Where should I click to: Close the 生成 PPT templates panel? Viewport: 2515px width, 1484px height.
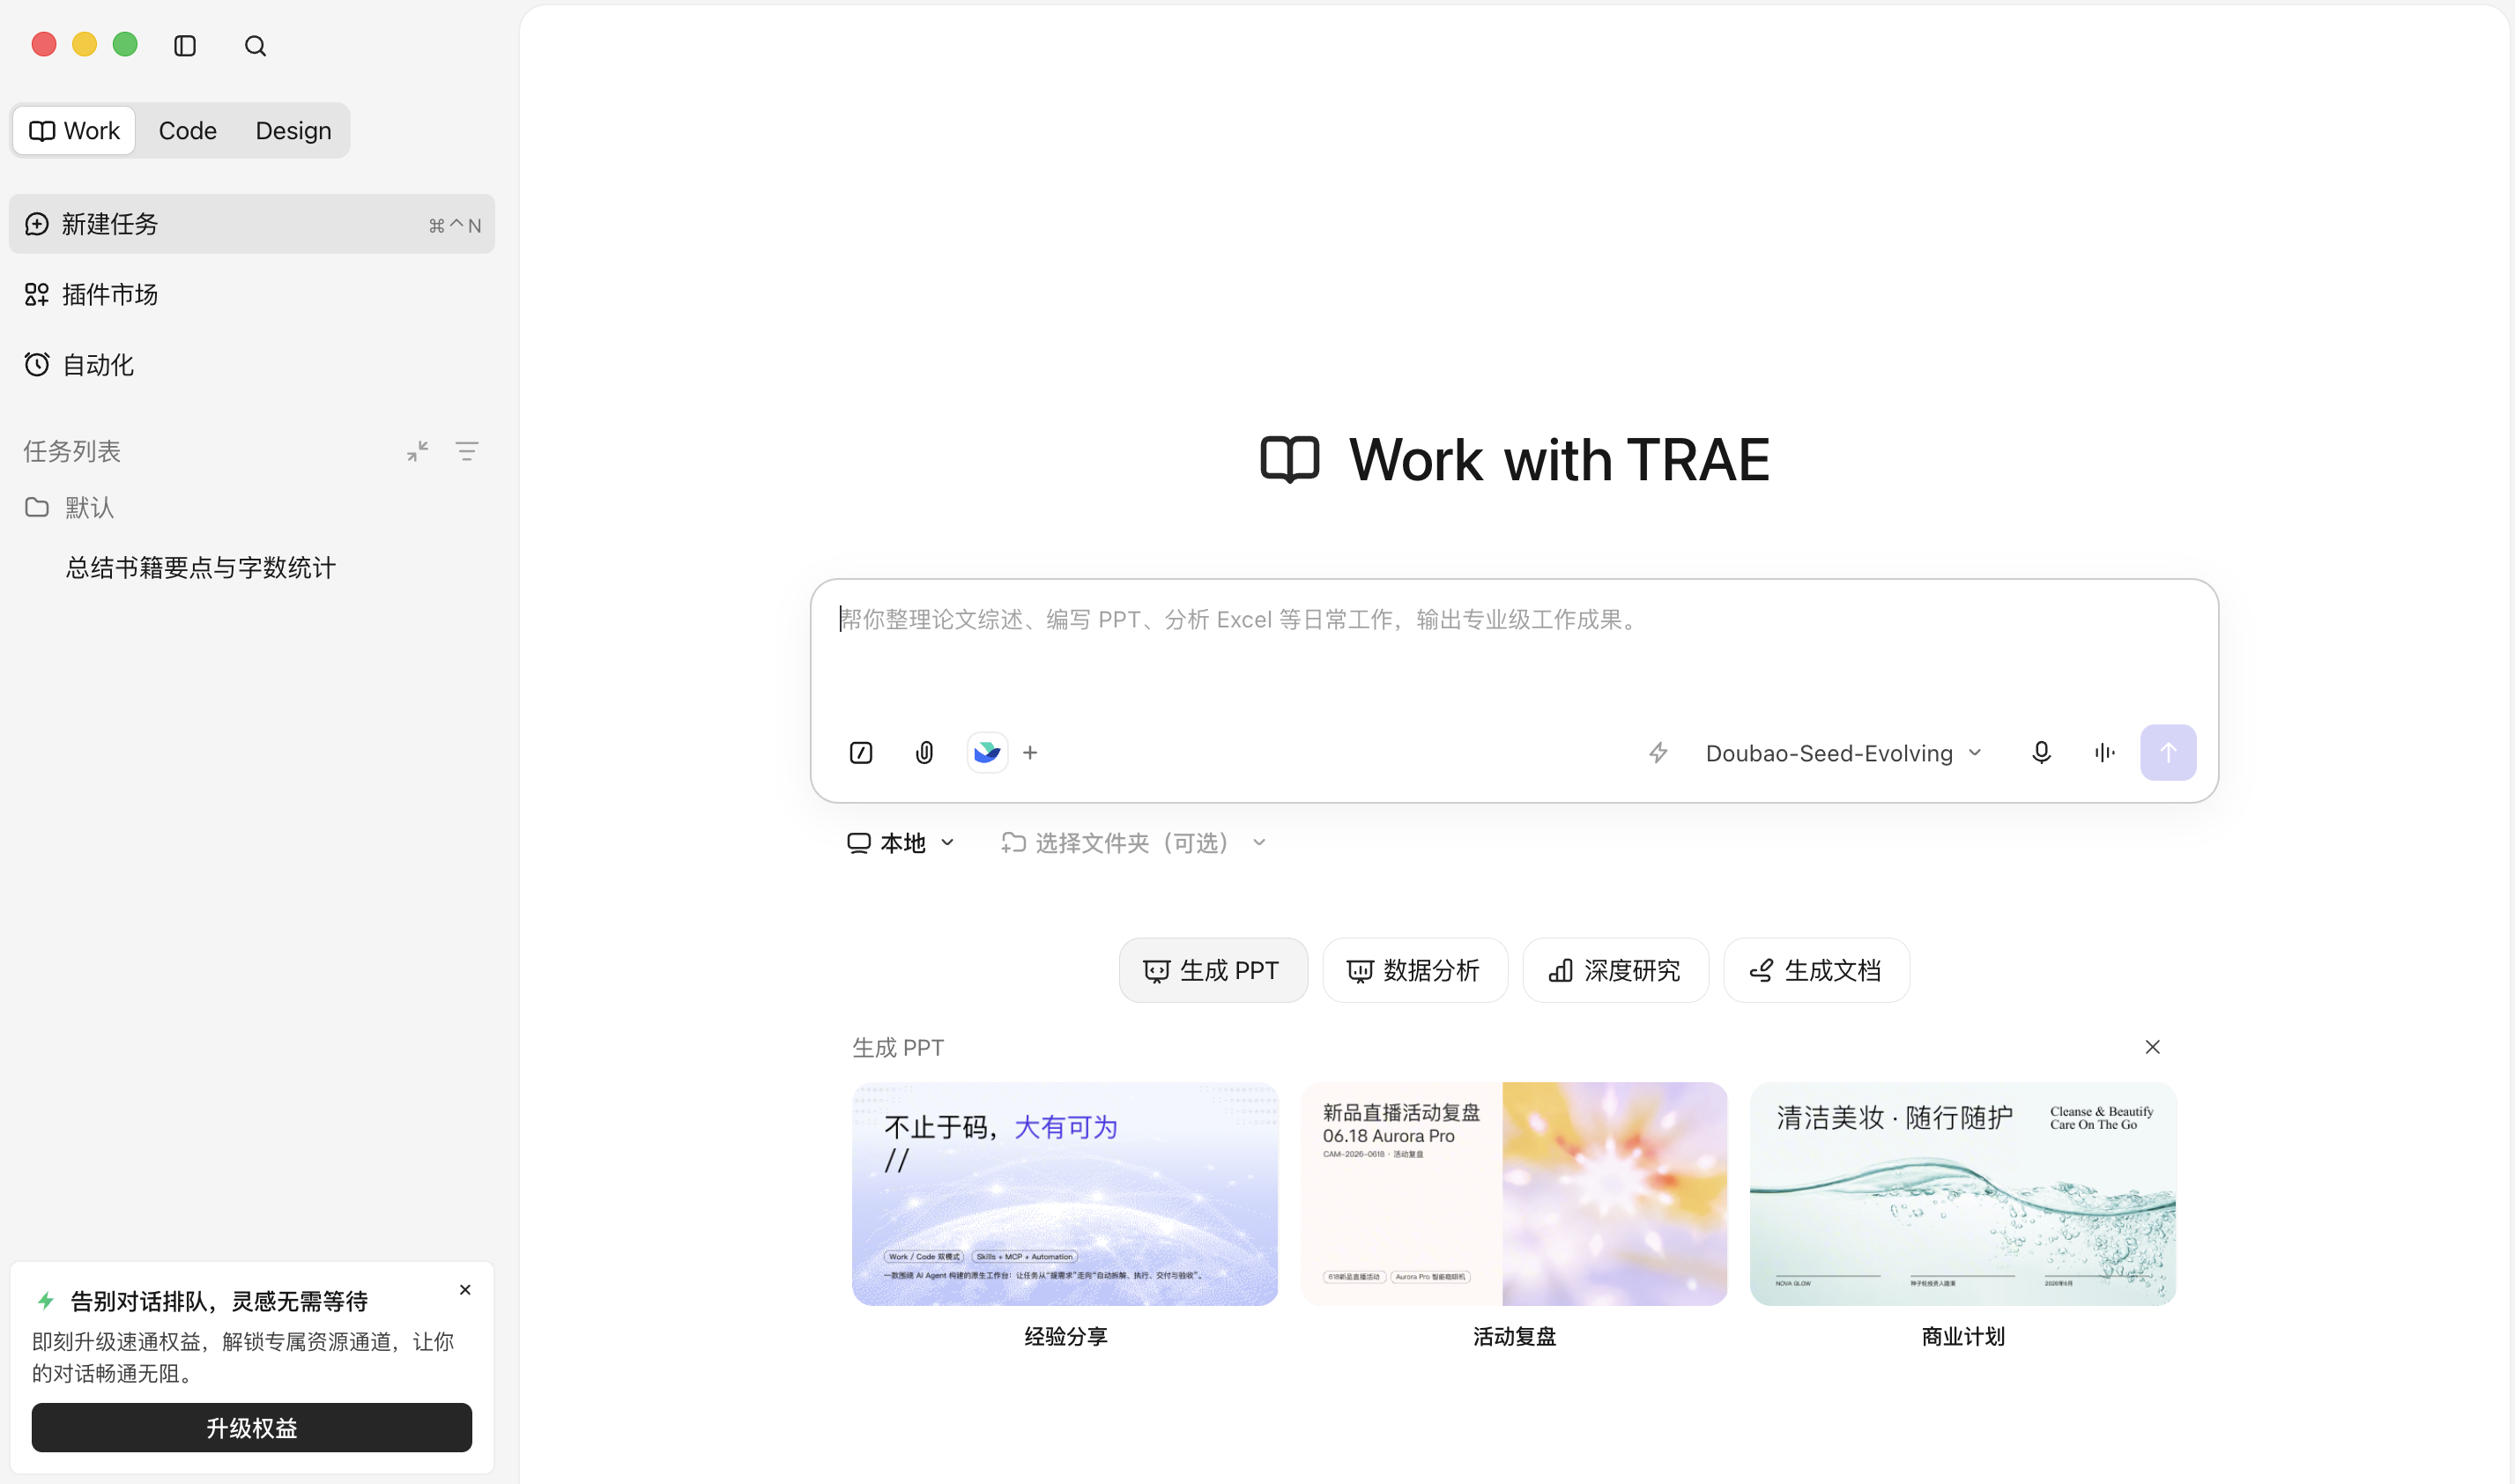[2152, 1047]
